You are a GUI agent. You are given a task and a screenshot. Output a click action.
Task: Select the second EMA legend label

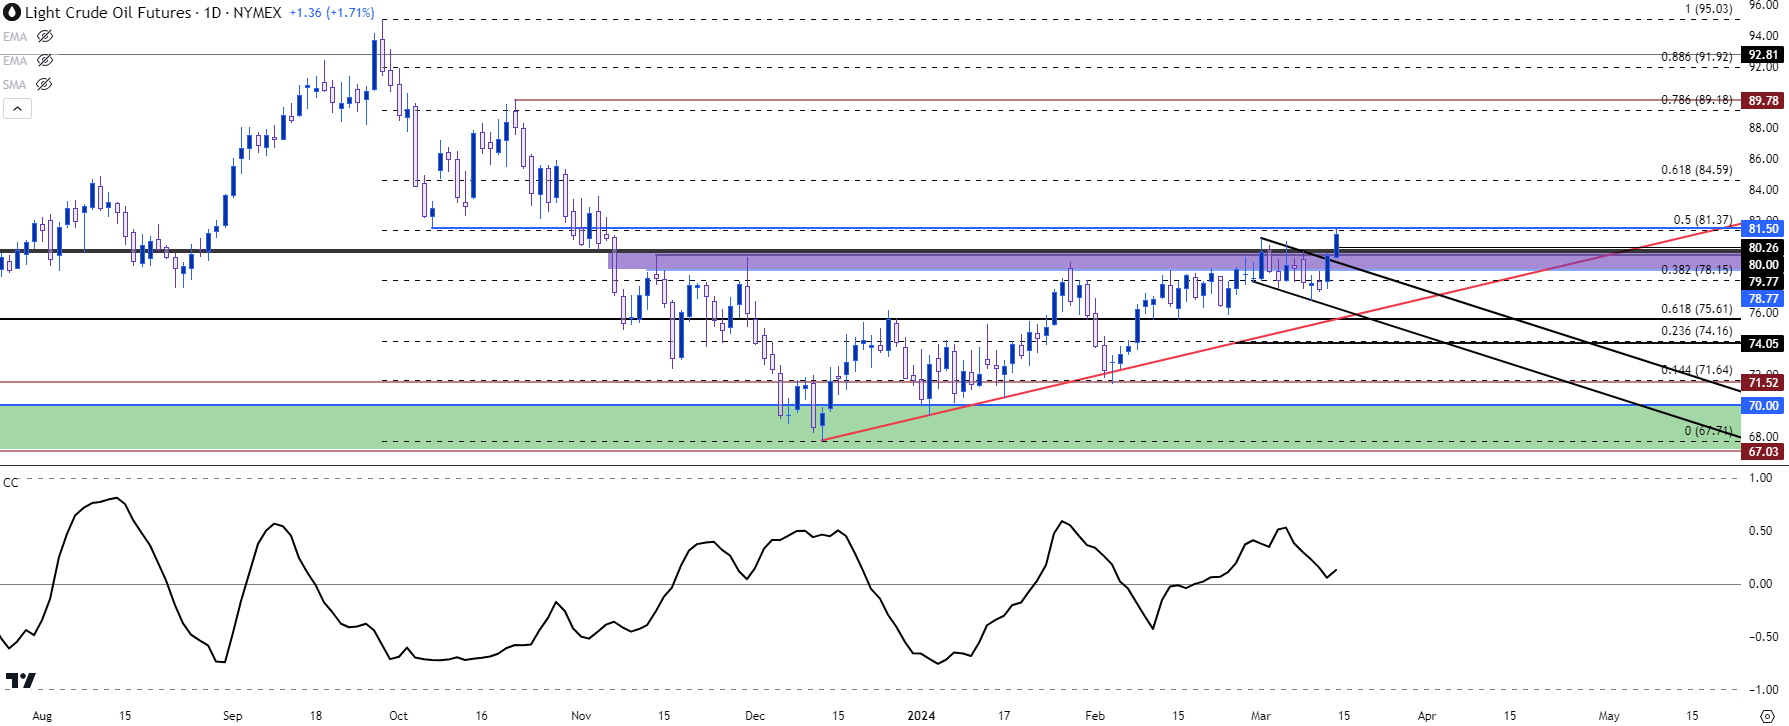click(x=15, y=61)
